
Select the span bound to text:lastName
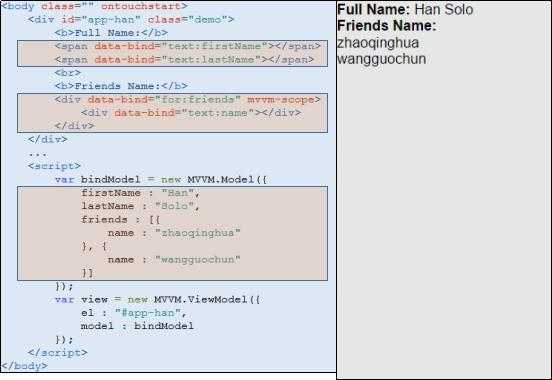[184, 60]
